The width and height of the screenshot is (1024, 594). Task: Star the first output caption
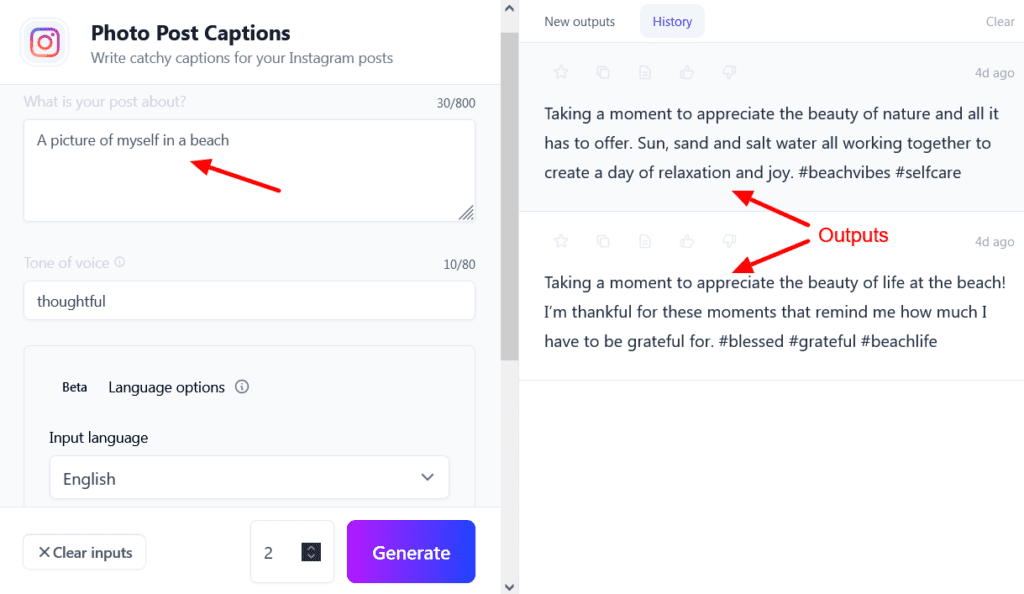point(561,72)
